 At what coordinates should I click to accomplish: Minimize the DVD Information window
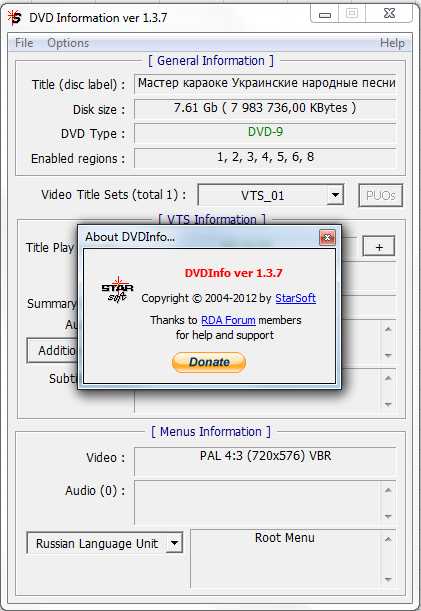(325, 14)
